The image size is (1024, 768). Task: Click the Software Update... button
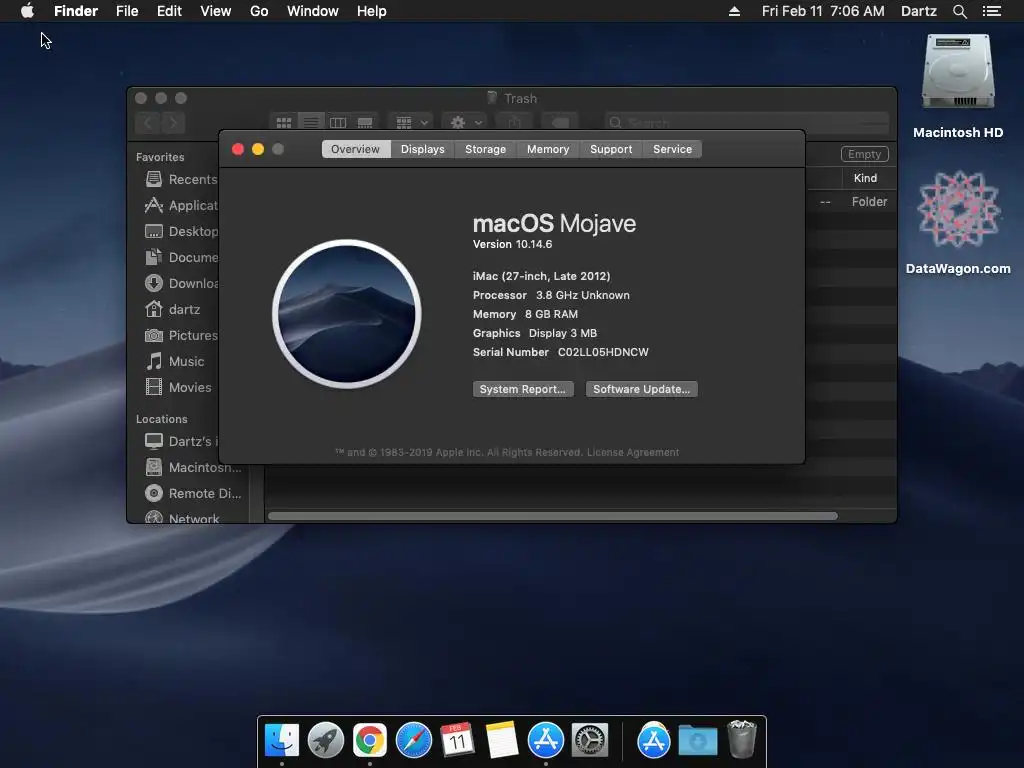pyautogui.click(x=641, y=389)
